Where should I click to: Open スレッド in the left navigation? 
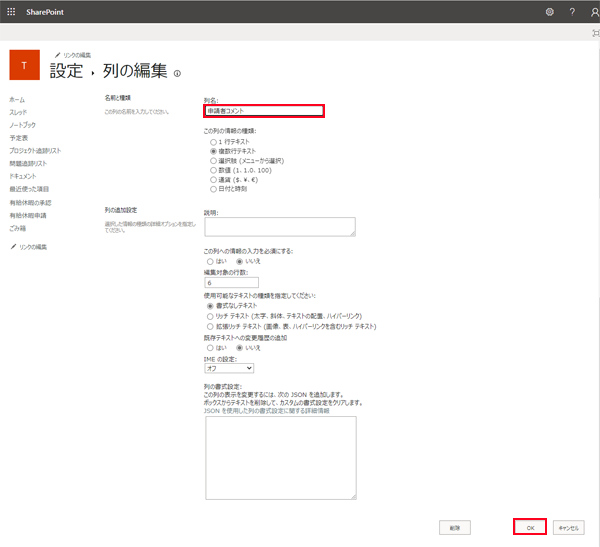[18, 113]
